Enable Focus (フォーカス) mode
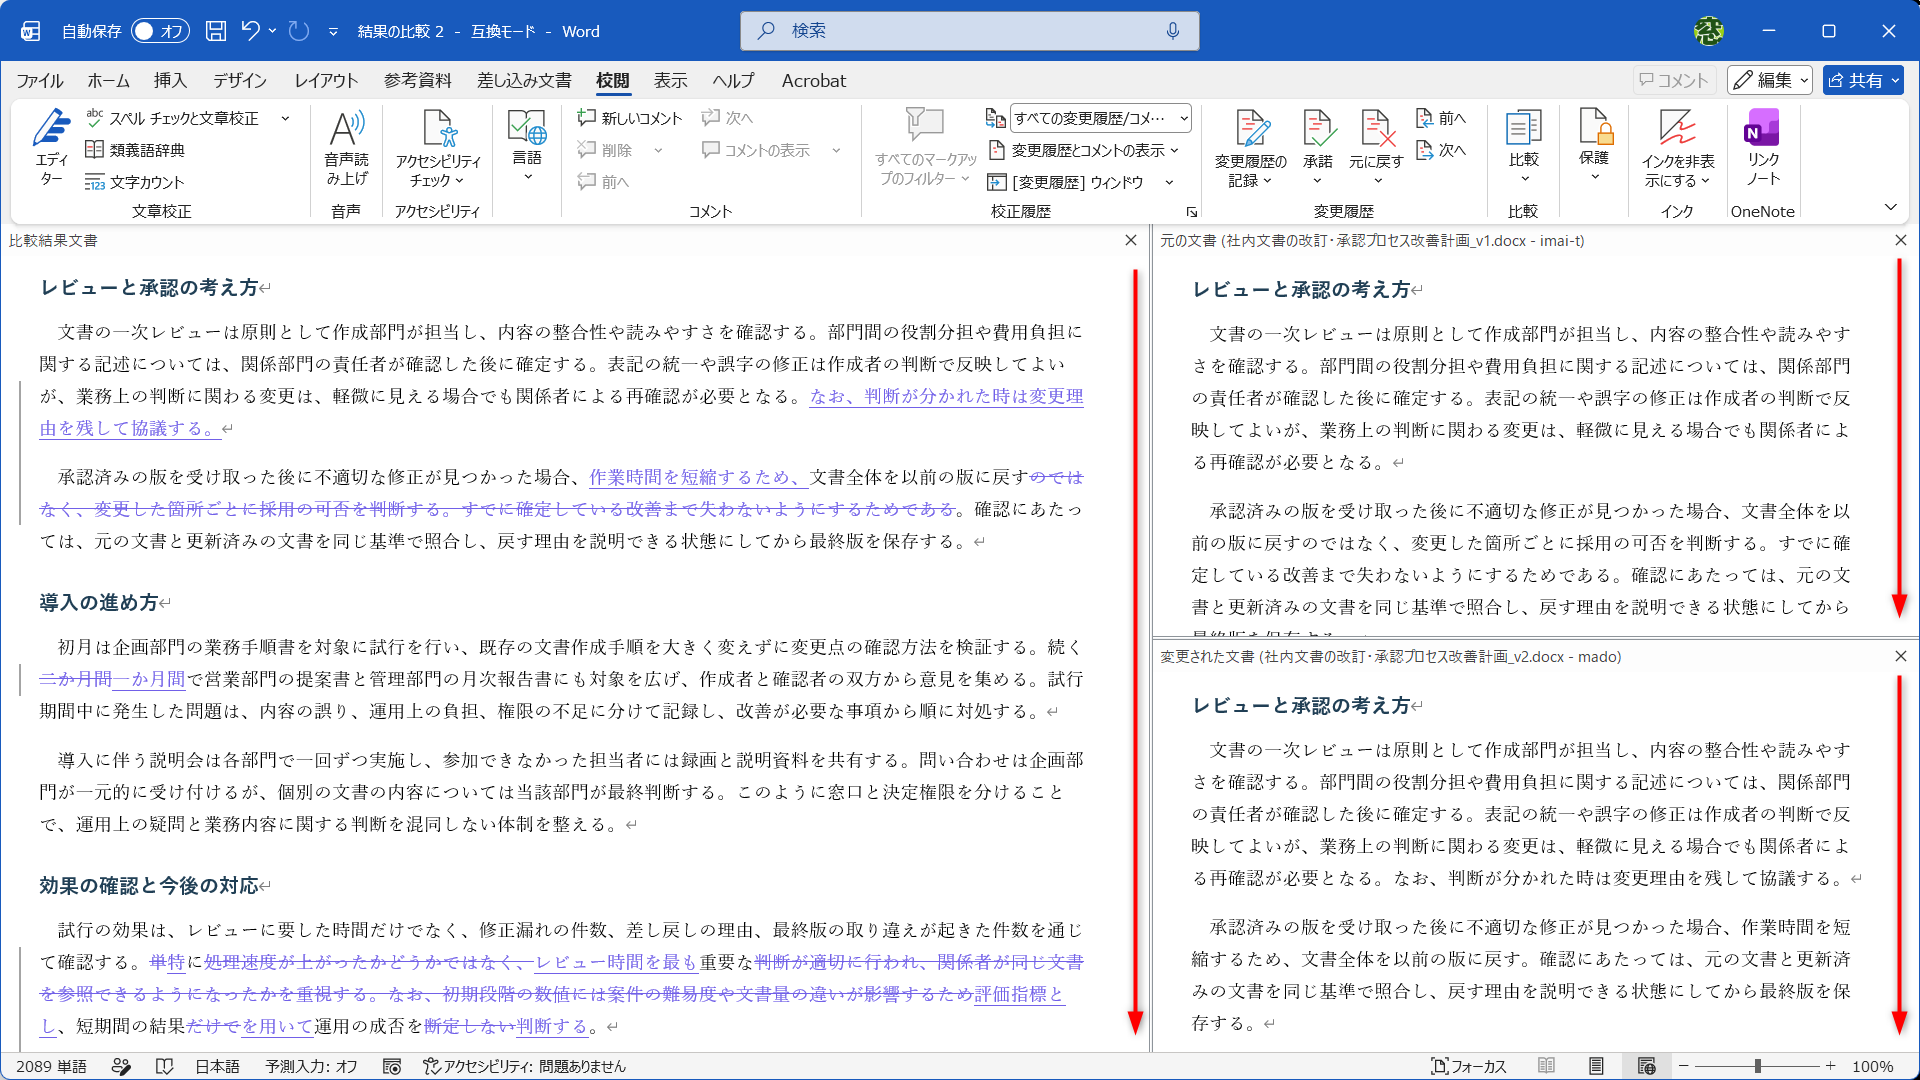 coord(1468,1066)
